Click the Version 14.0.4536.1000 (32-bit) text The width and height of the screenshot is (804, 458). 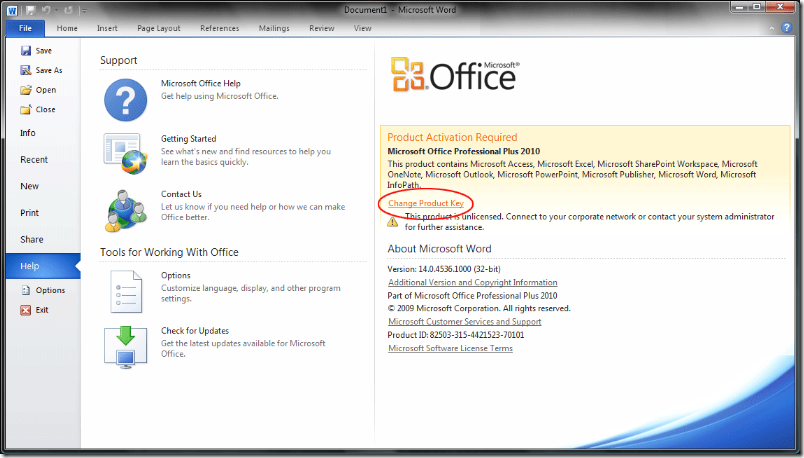444,269
